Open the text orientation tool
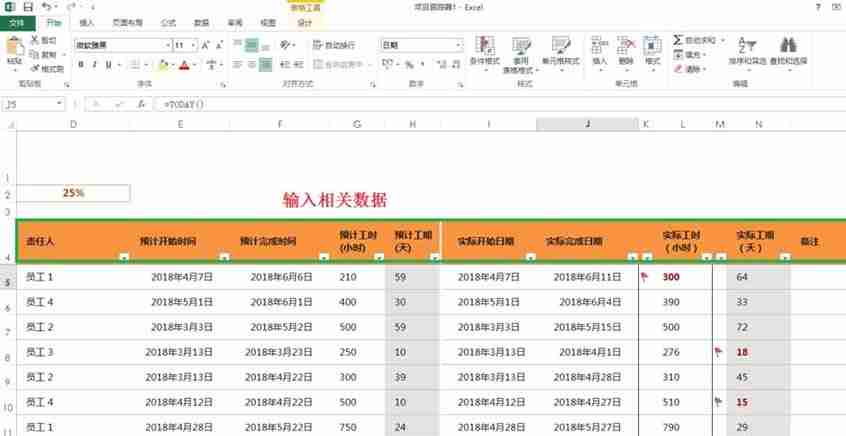 point(285,45)
